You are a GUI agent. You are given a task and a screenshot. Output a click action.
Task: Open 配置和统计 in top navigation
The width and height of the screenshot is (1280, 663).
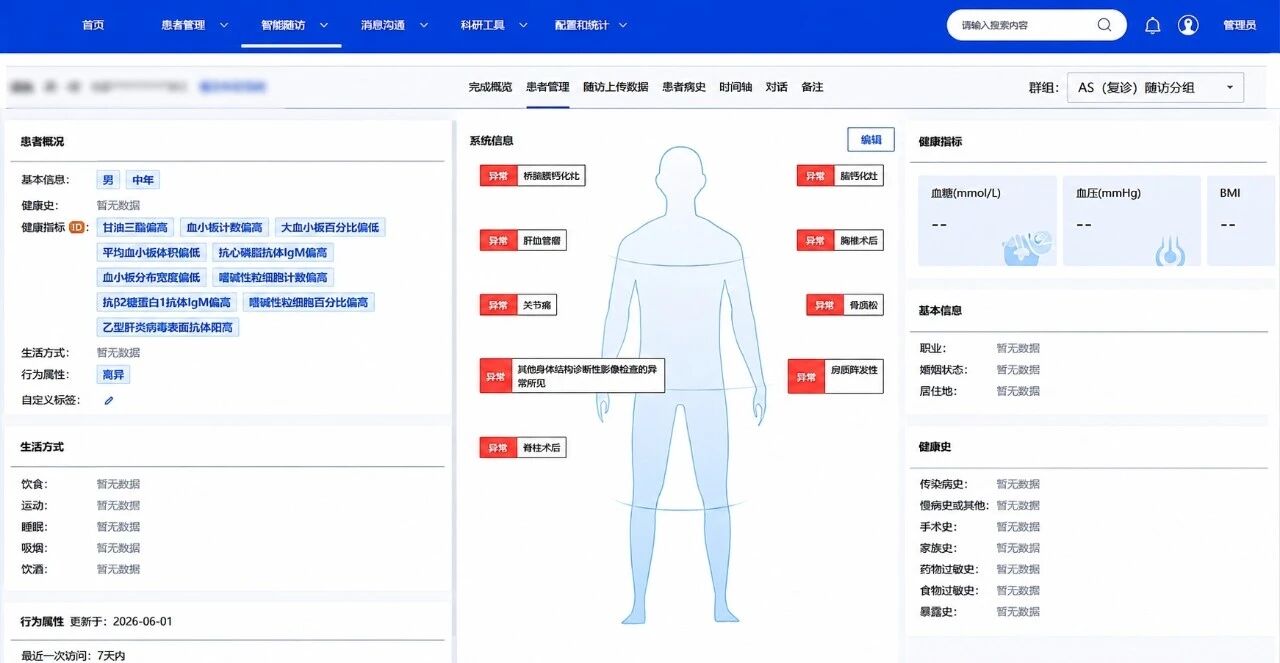[x=582, y=25]
